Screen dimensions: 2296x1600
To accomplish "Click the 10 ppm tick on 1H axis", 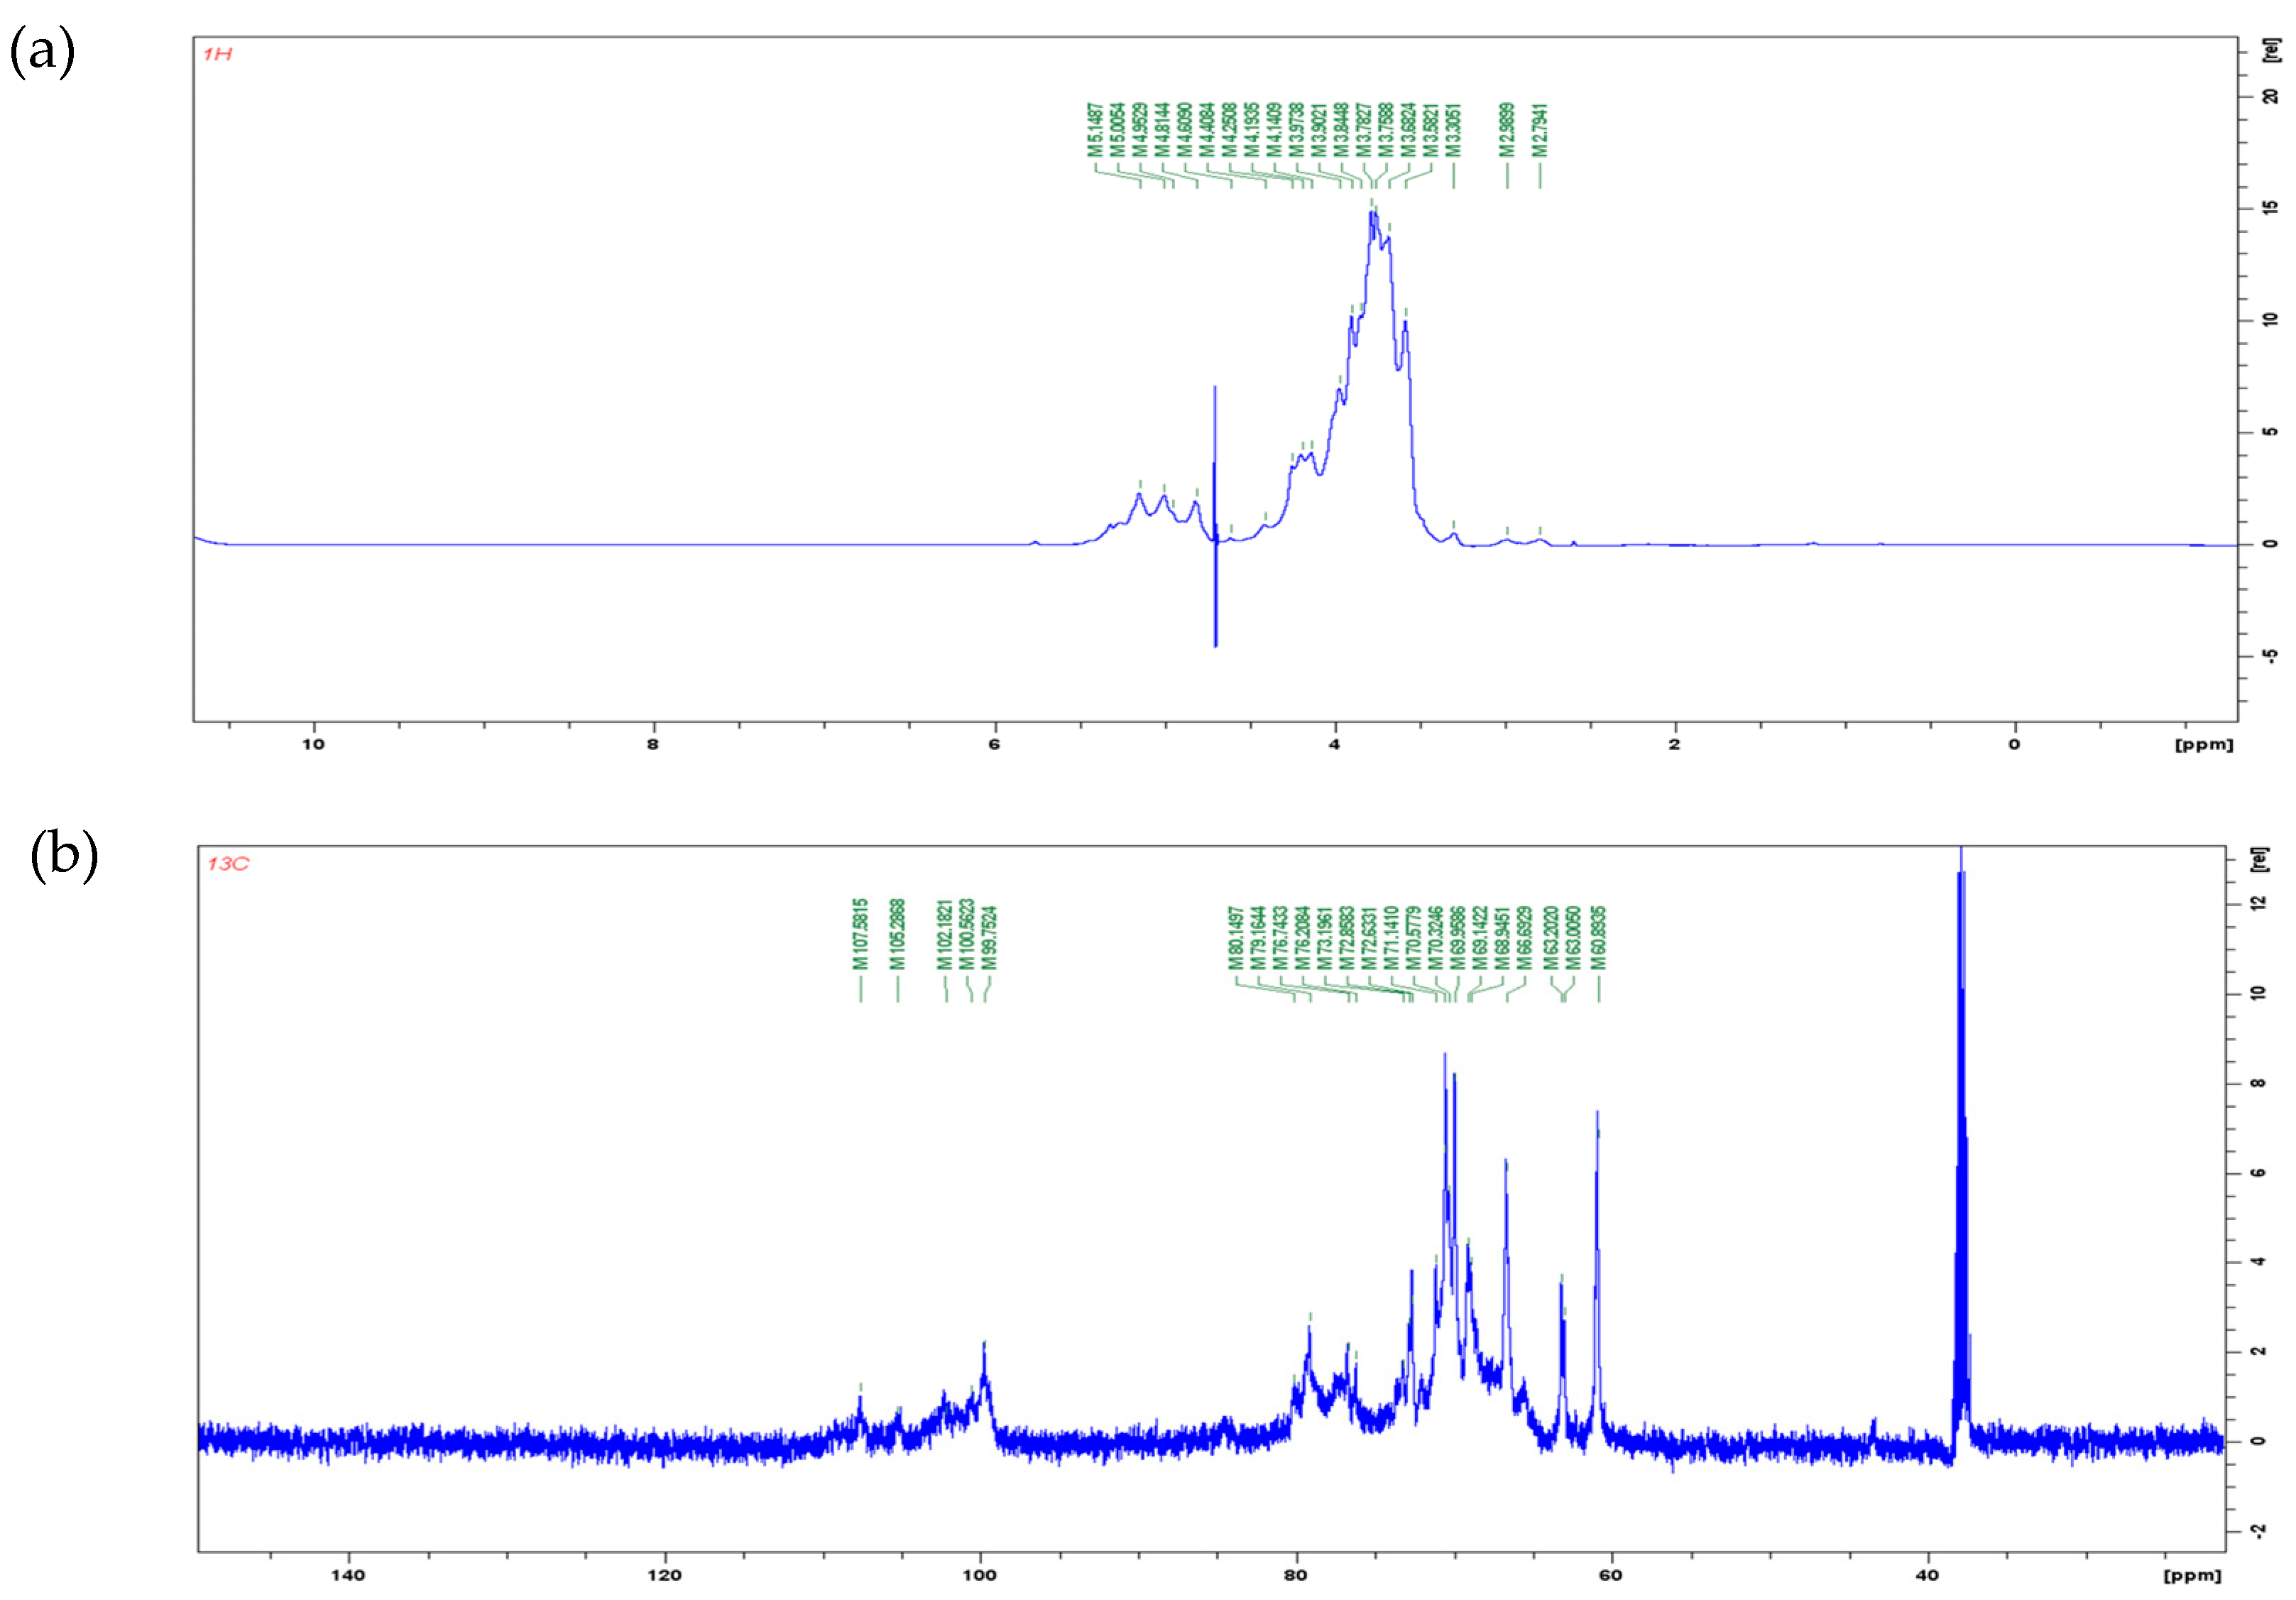I will coord(313,744).
